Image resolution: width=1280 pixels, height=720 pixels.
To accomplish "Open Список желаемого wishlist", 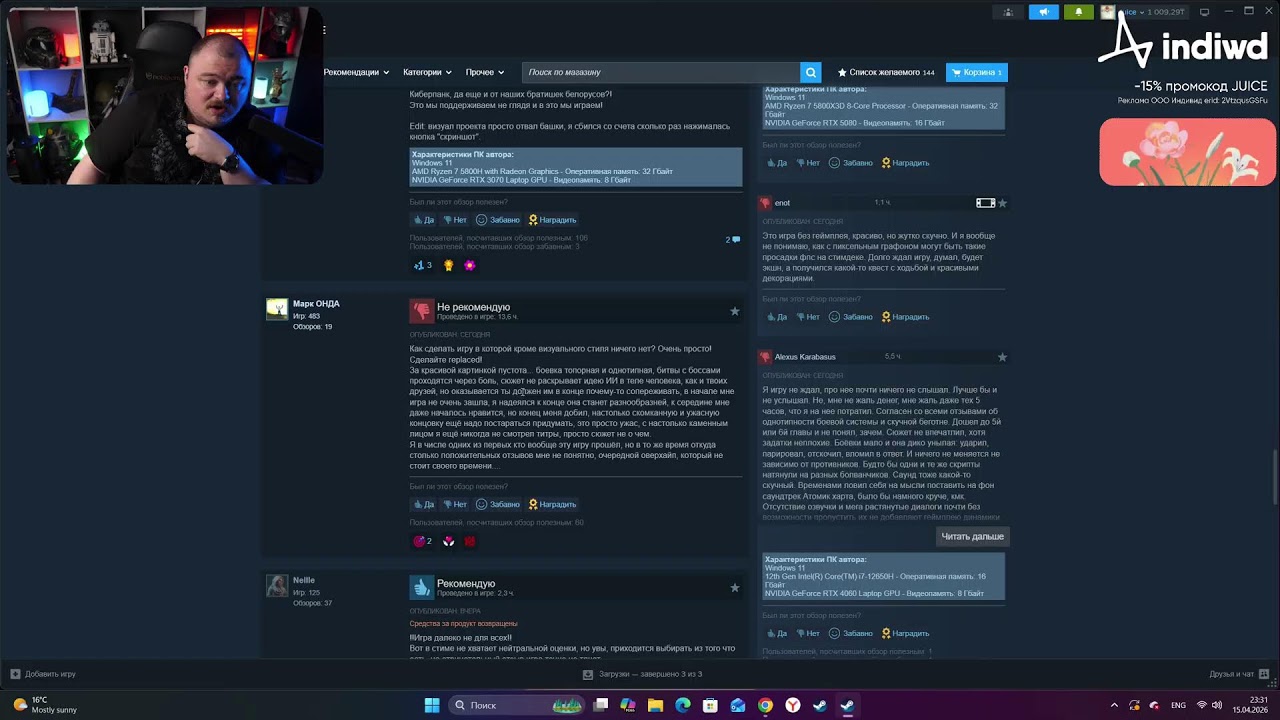I will point(886,72).
